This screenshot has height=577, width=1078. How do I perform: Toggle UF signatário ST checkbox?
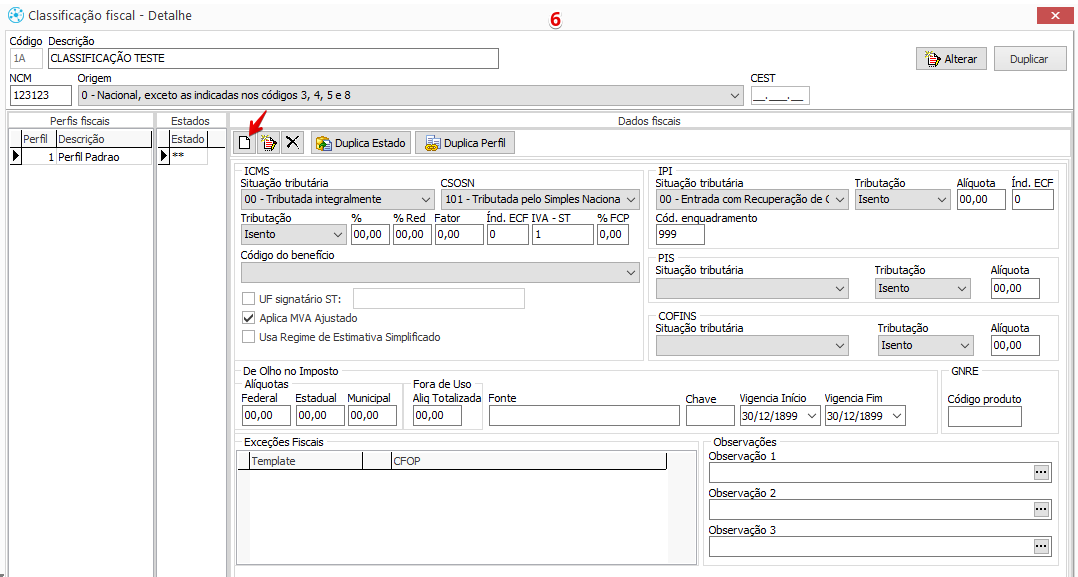(x=248, y=299)
